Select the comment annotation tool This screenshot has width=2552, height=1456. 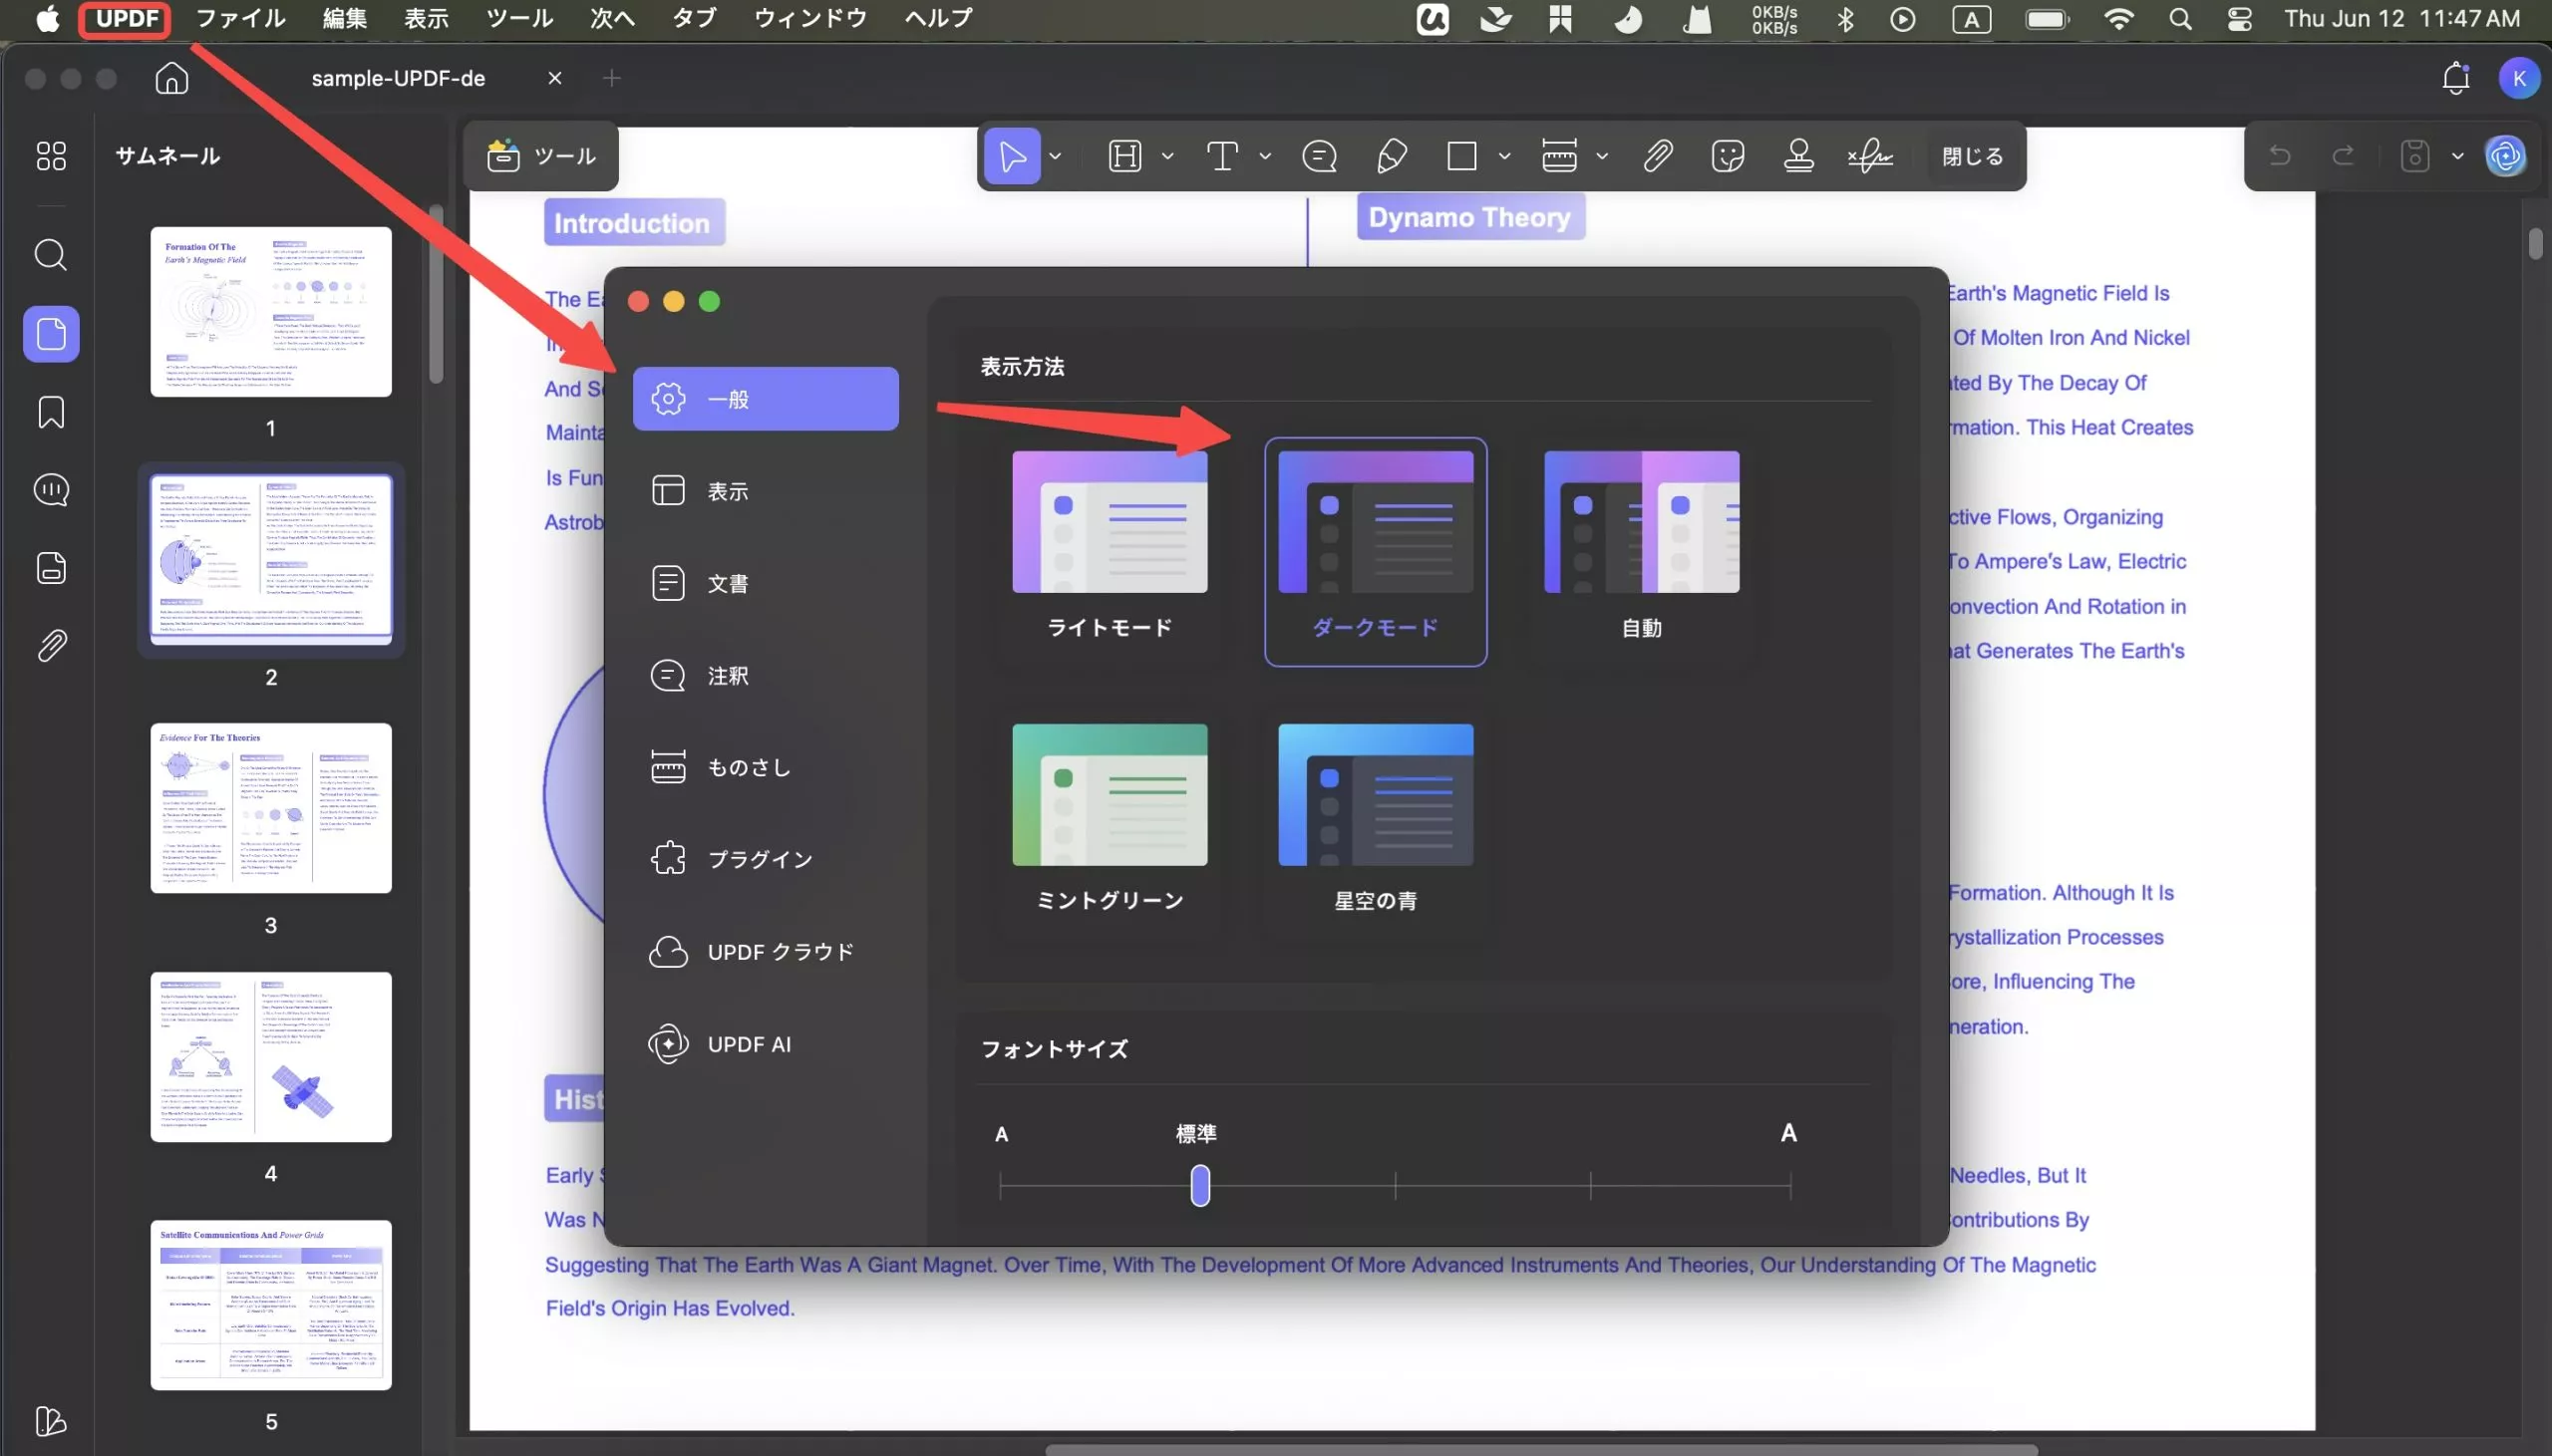(1318, 156)
